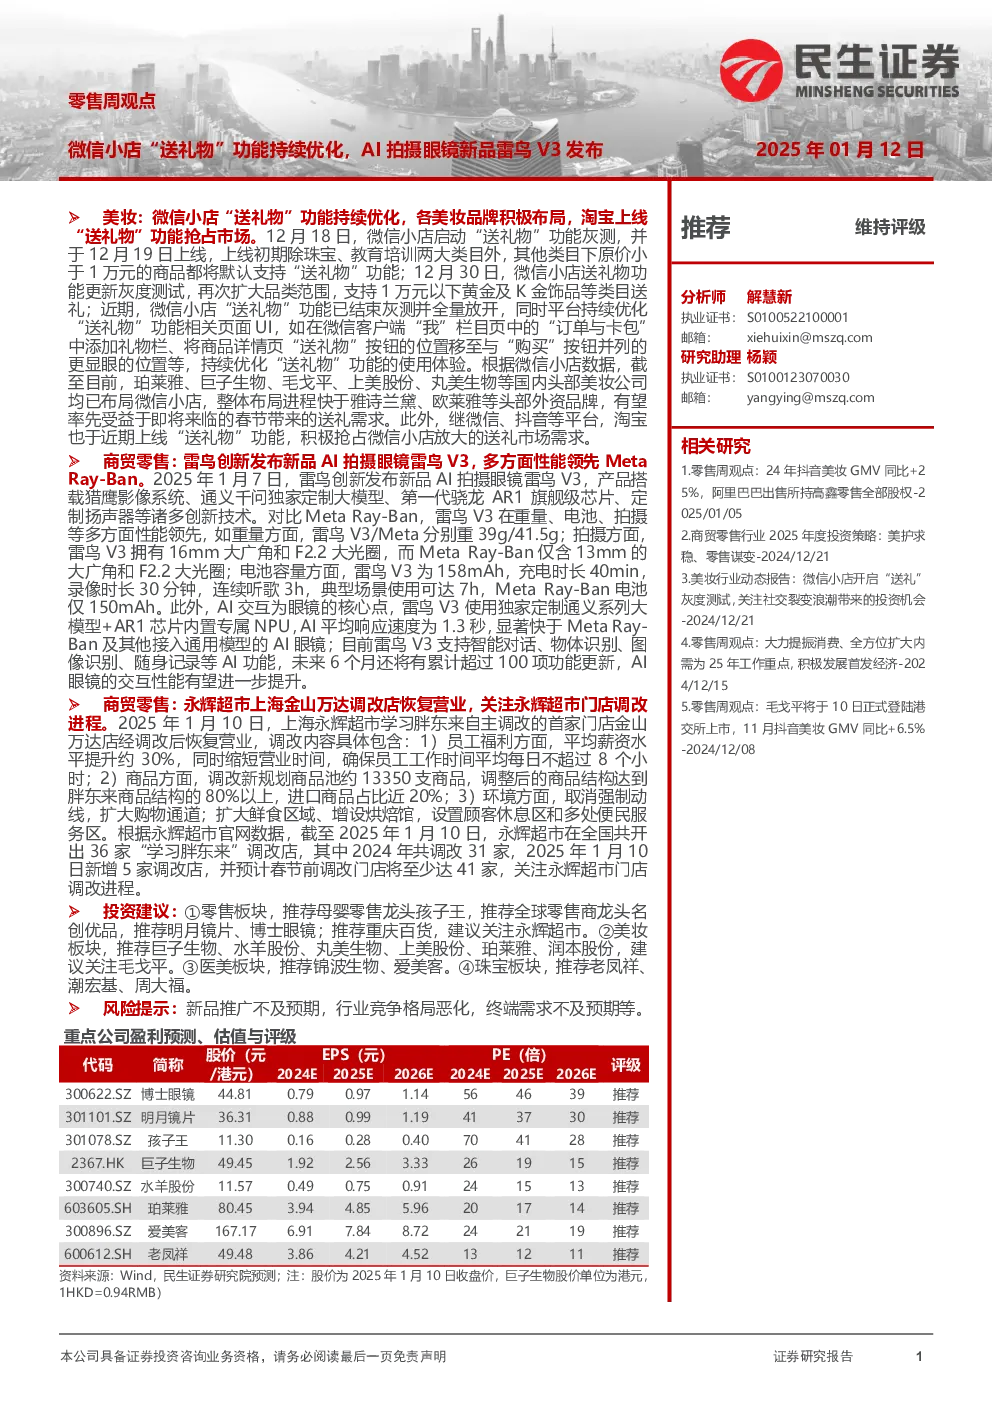Click the '维持评级' label

tap(890, 227)
